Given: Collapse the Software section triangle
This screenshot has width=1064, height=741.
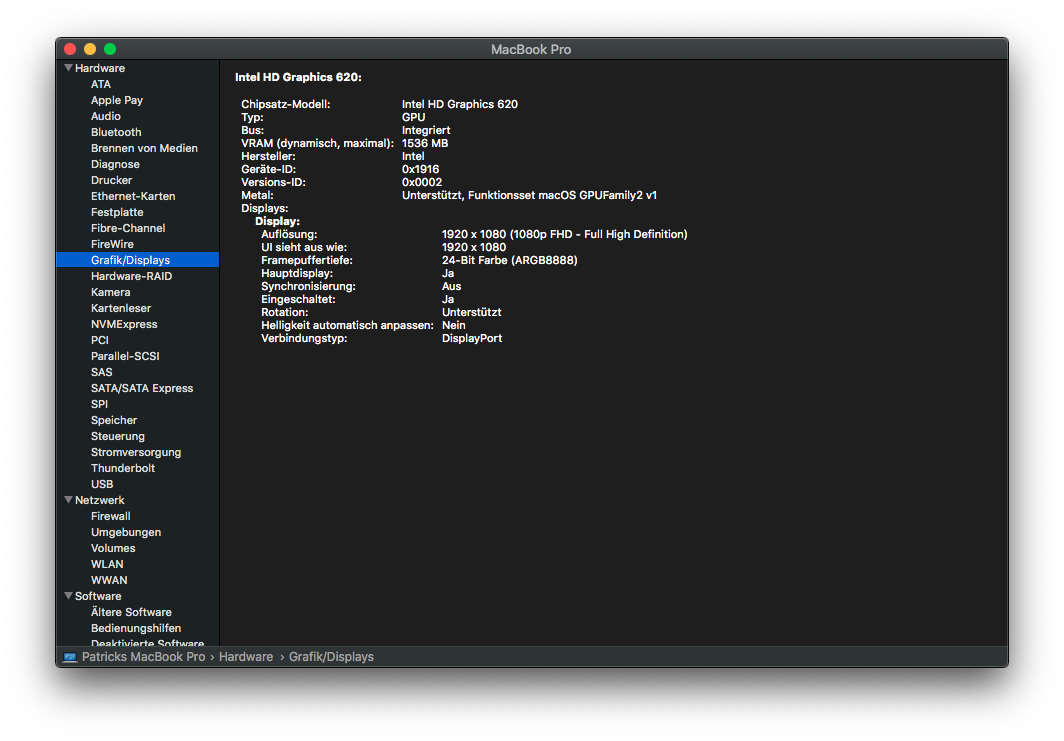Looking at the screenshot, I should click(x=68, y=596).
